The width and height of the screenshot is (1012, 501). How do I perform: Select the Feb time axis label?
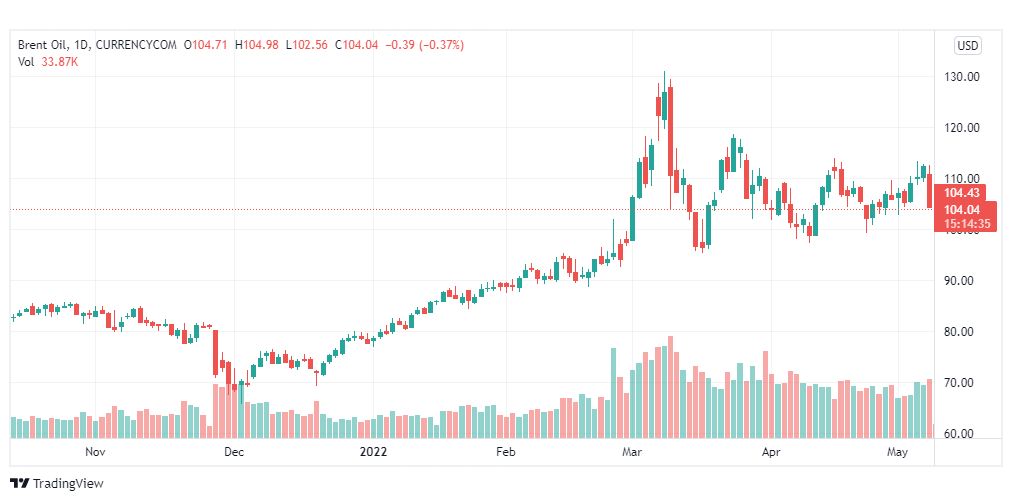click(505, 452)
